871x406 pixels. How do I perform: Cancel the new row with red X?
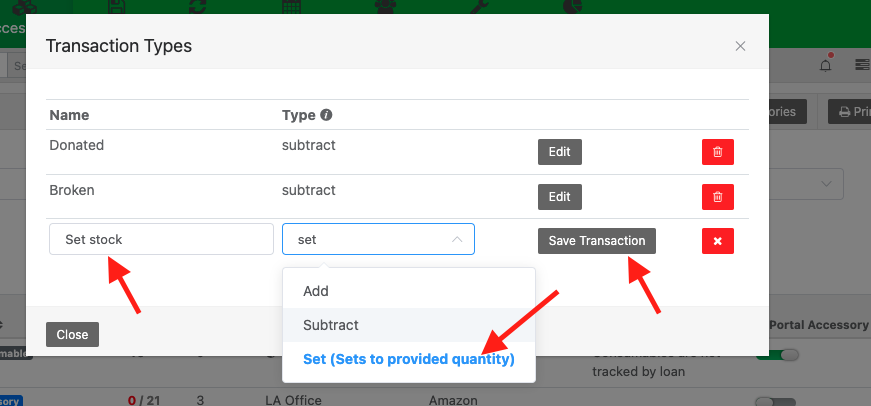[x=717, y=241]
